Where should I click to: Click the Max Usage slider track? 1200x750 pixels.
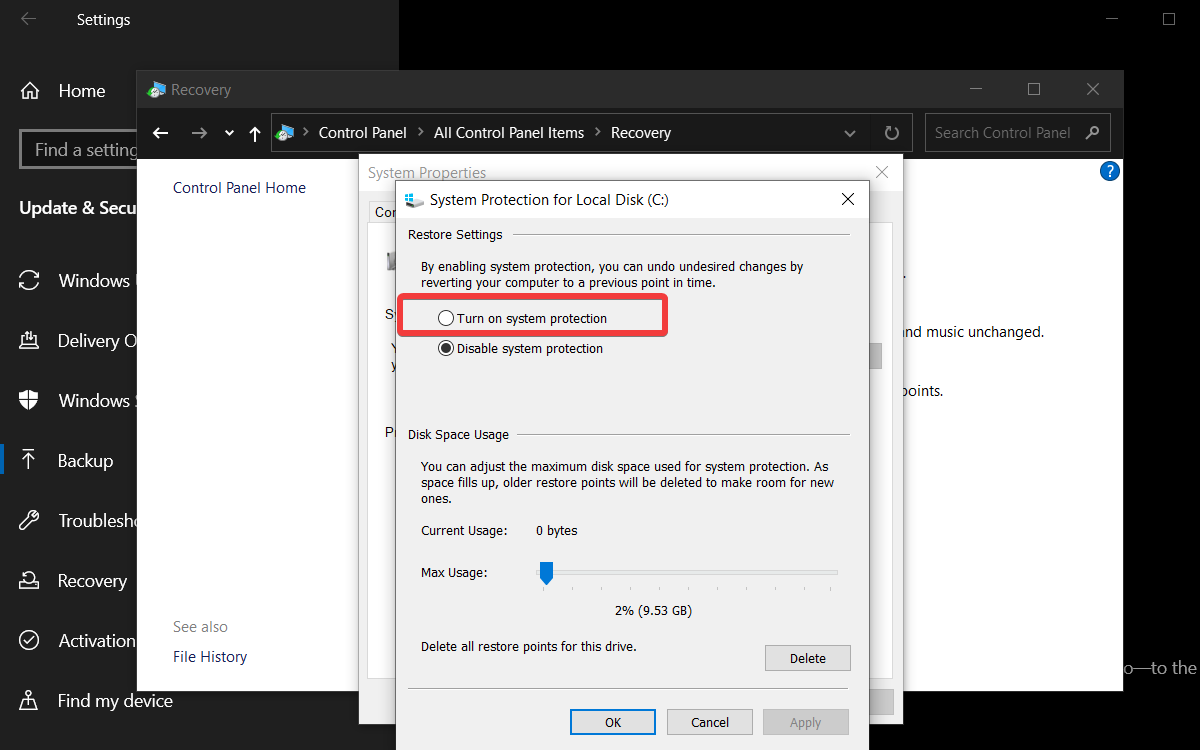click(689, 572)
